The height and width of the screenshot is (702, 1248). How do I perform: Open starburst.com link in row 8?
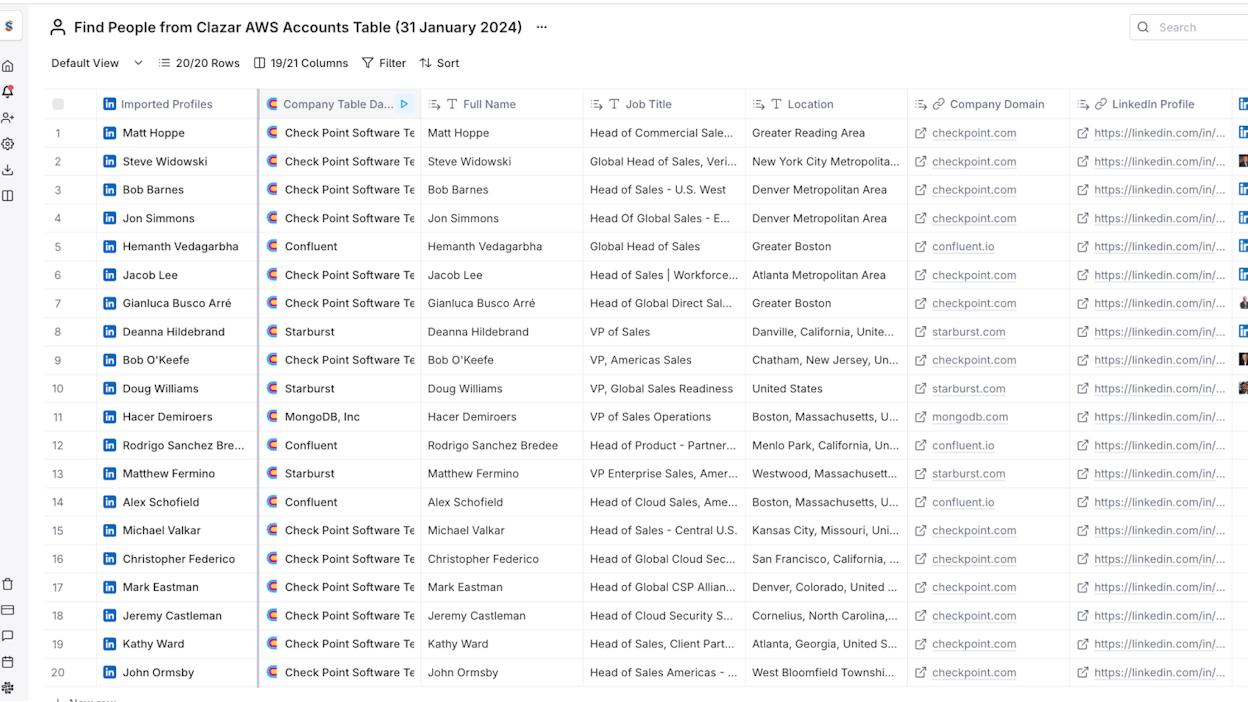(x=969, y=332)
